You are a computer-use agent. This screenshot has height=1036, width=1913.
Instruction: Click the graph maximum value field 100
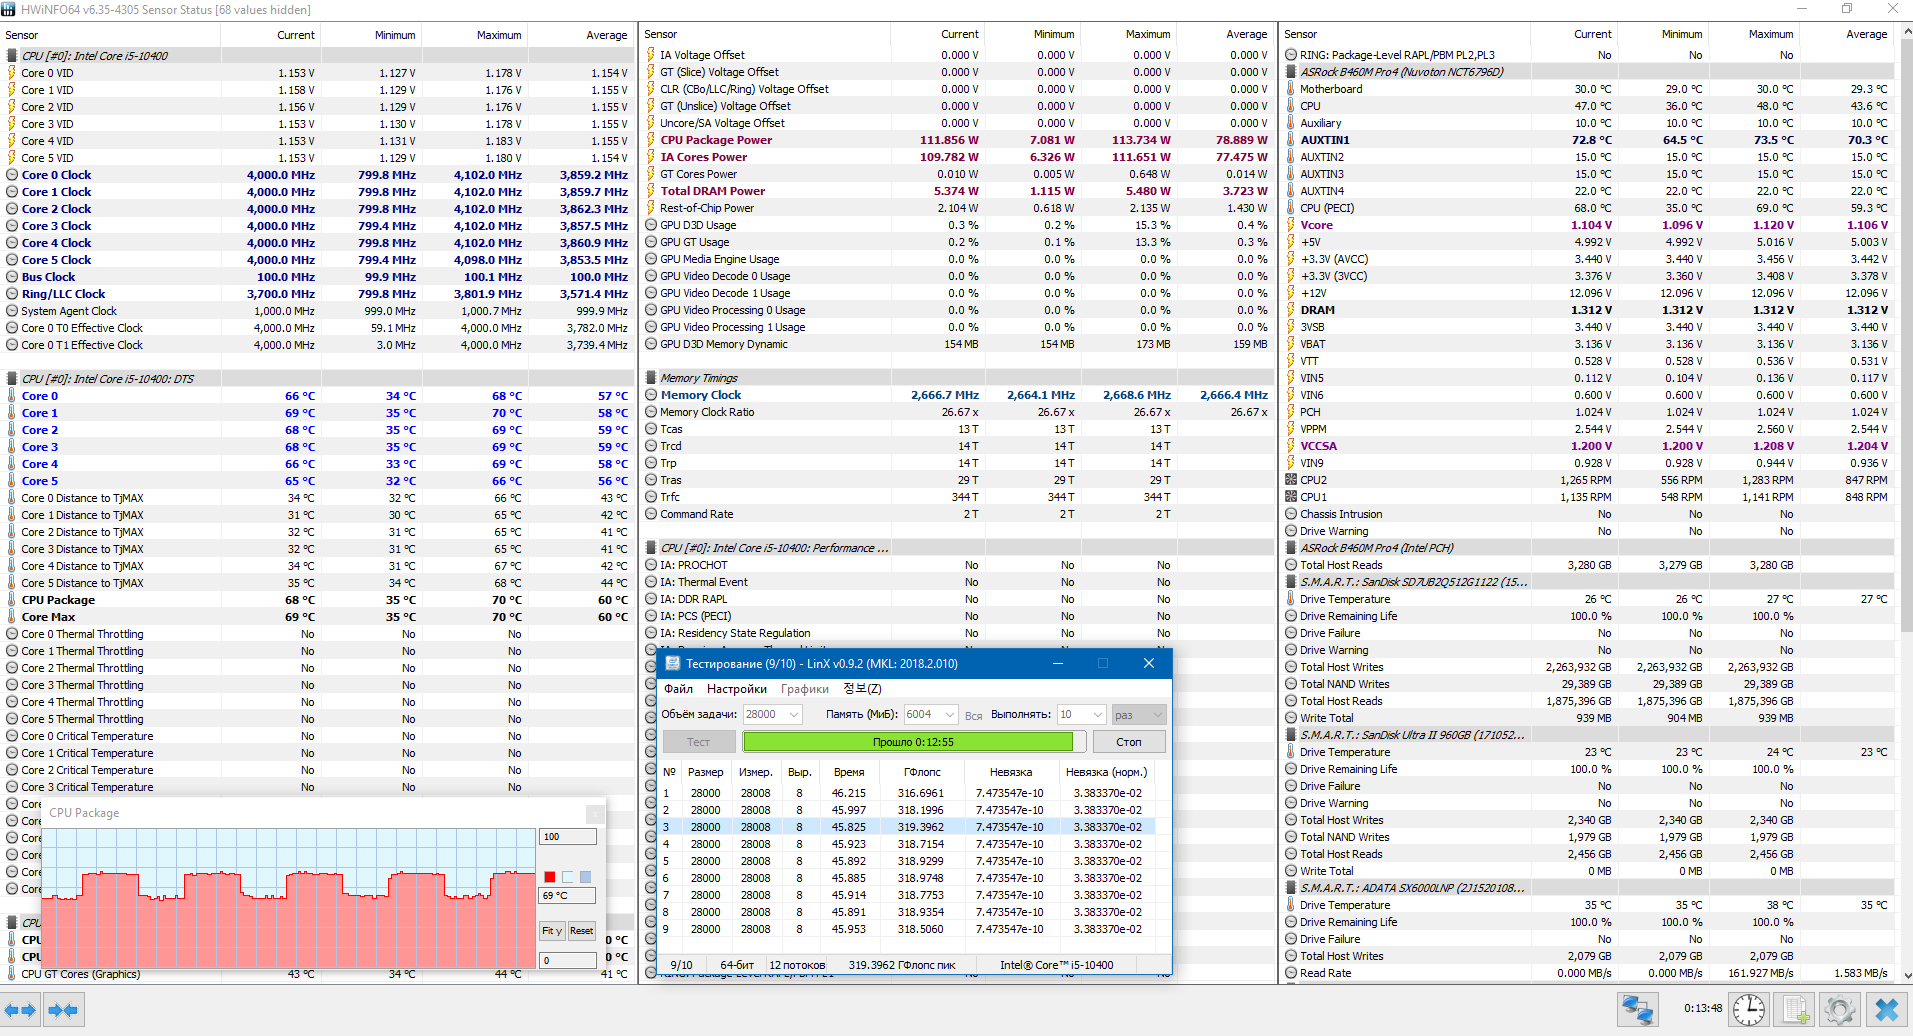point(567,837)
